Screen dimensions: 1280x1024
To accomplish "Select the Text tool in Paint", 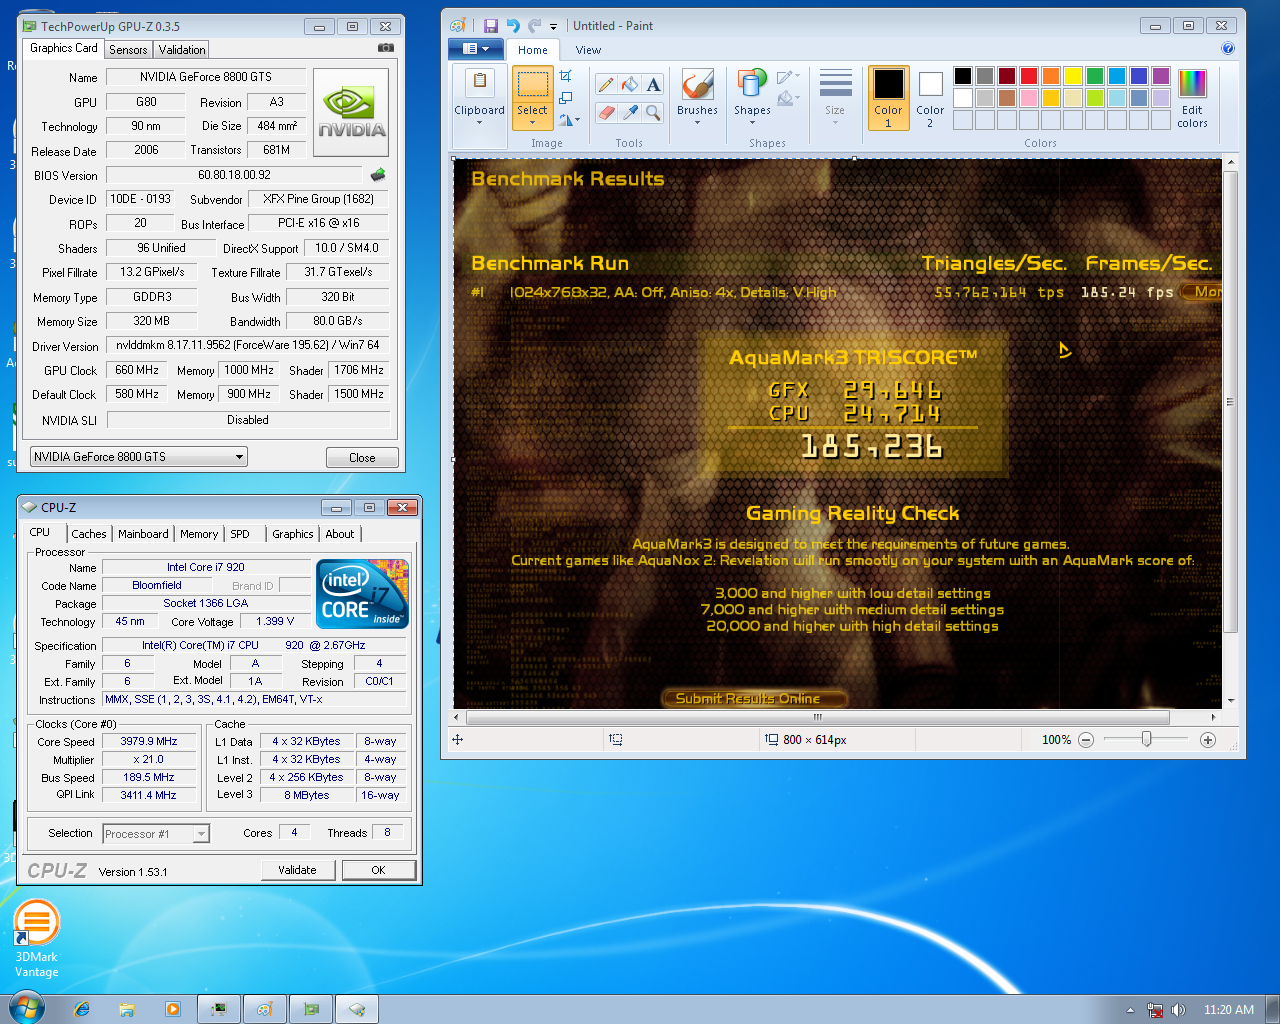I will pos(653,85).
